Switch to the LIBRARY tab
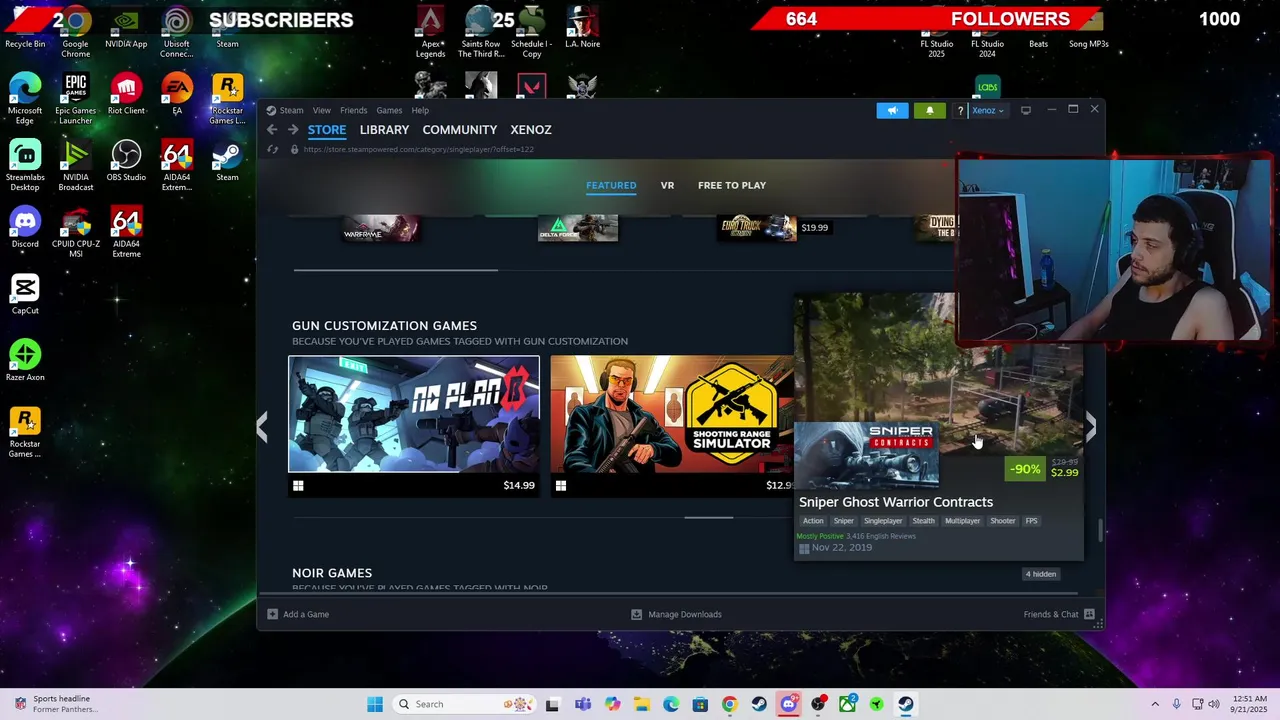The image size is (1280, 720). (384, 130)
